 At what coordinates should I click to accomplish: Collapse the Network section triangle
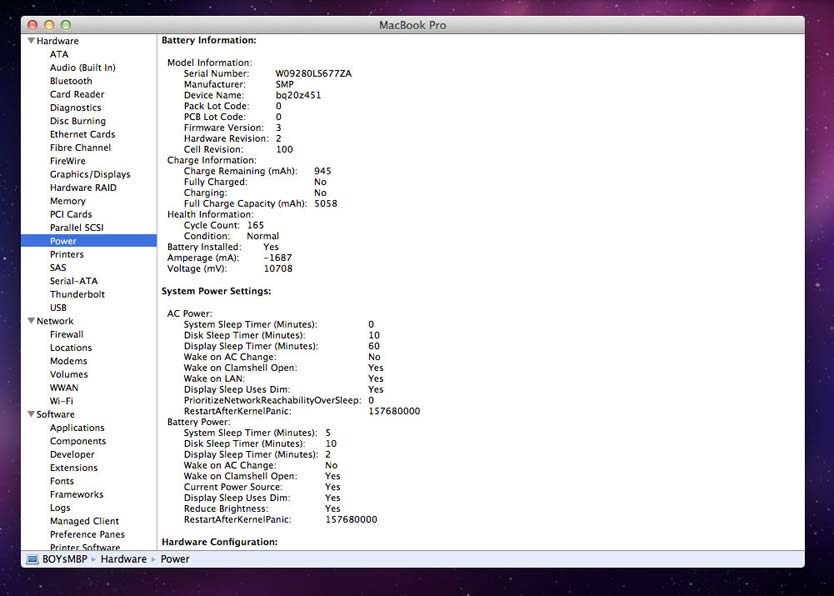pyautogui.click(x=31, y=321)
